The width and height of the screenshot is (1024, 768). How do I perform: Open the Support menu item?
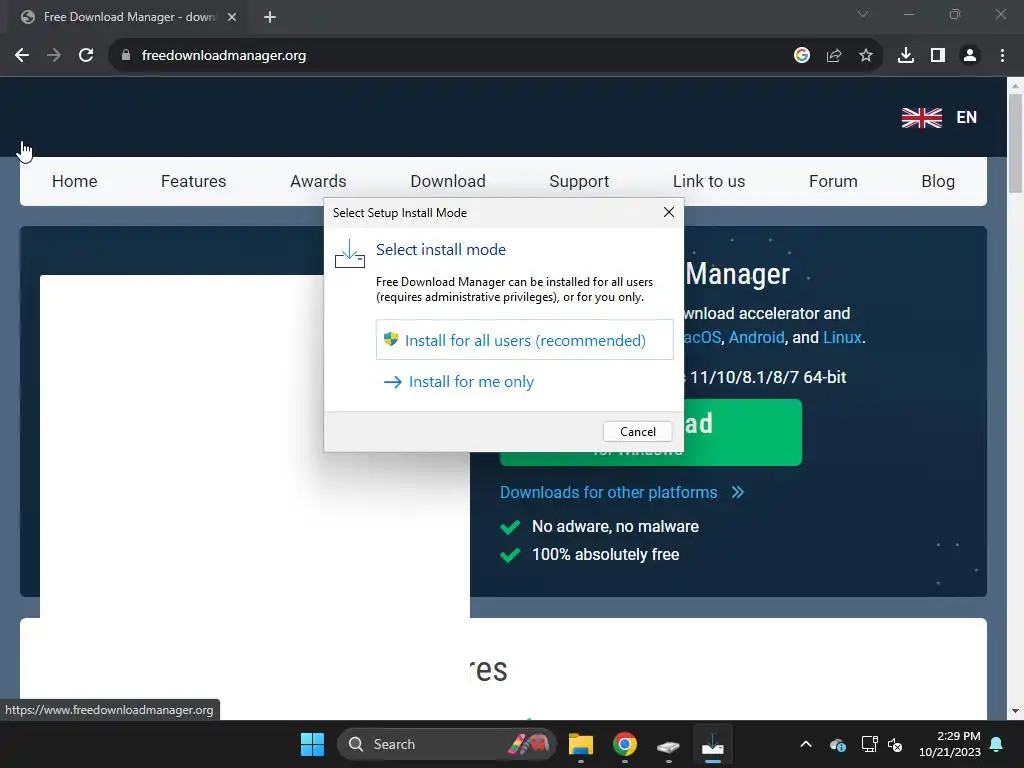(579, 182)
